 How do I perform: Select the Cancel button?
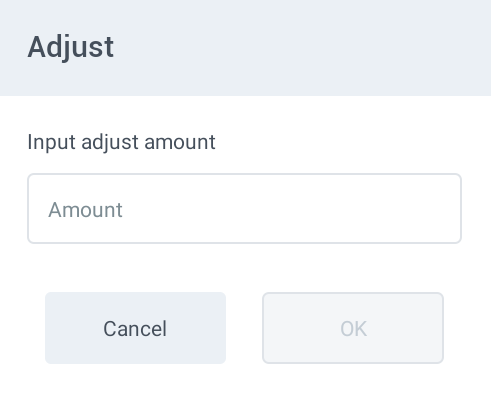click(x=135, y=328)
